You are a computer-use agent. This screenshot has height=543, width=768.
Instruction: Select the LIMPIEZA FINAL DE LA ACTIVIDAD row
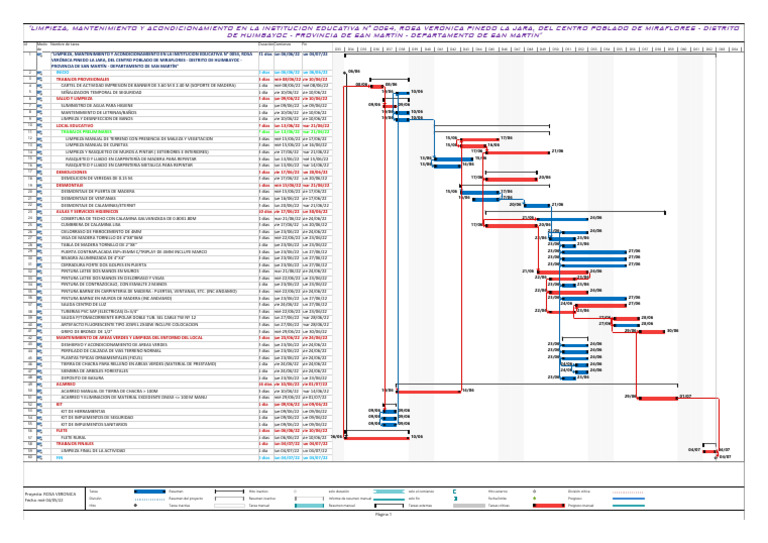178,450
